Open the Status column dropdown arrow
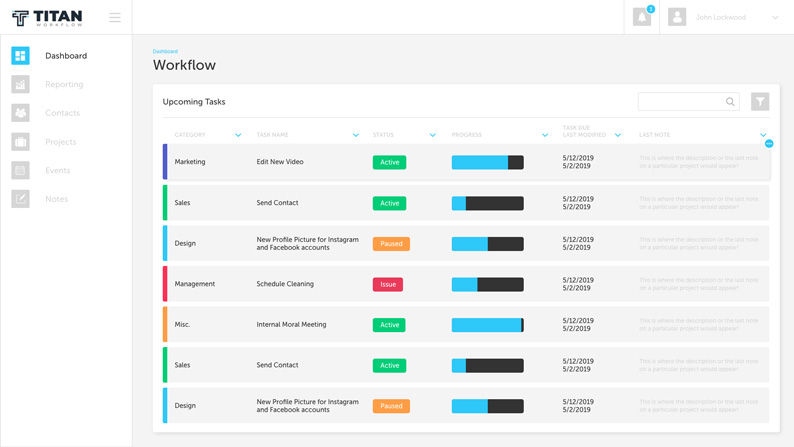 (x=433, y=135)
